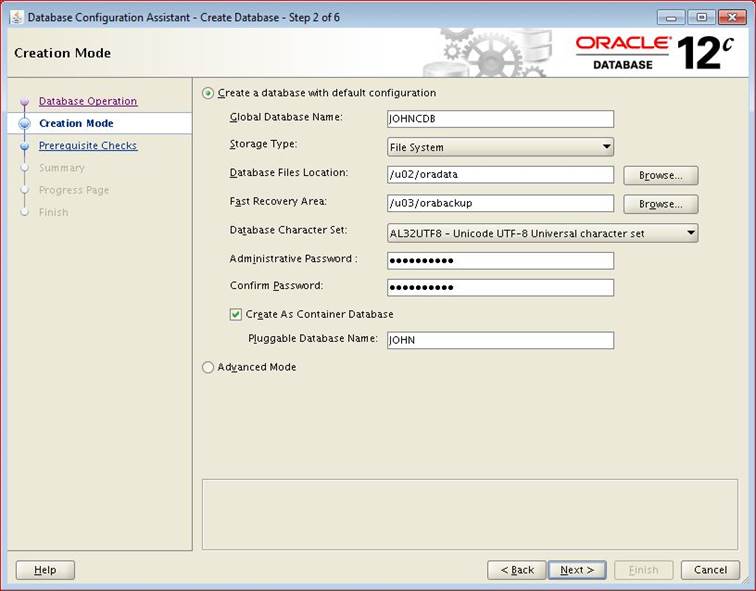Click the Confirm Password field
The image size is (756, 591).
pos(500,287)
